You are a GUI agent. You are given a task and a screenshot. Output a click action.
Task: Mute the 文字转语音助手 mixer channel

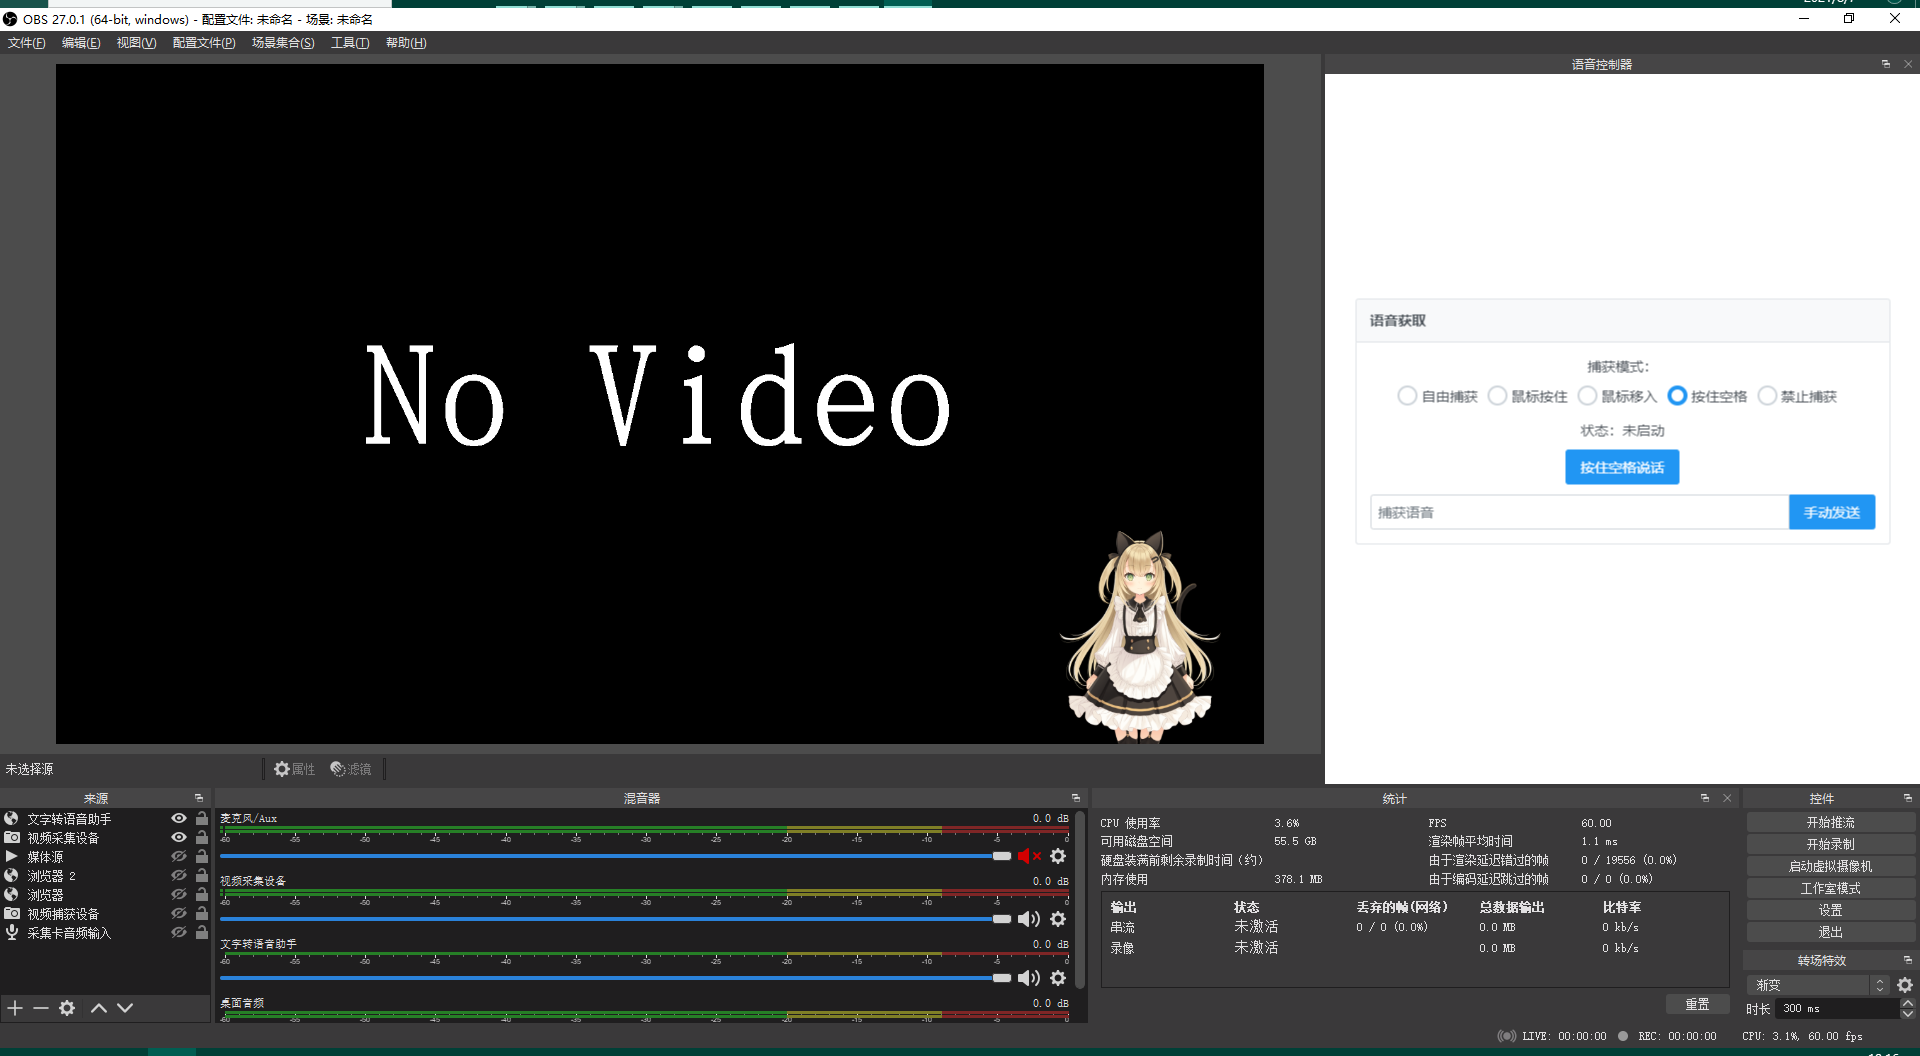coord(1028,978)
